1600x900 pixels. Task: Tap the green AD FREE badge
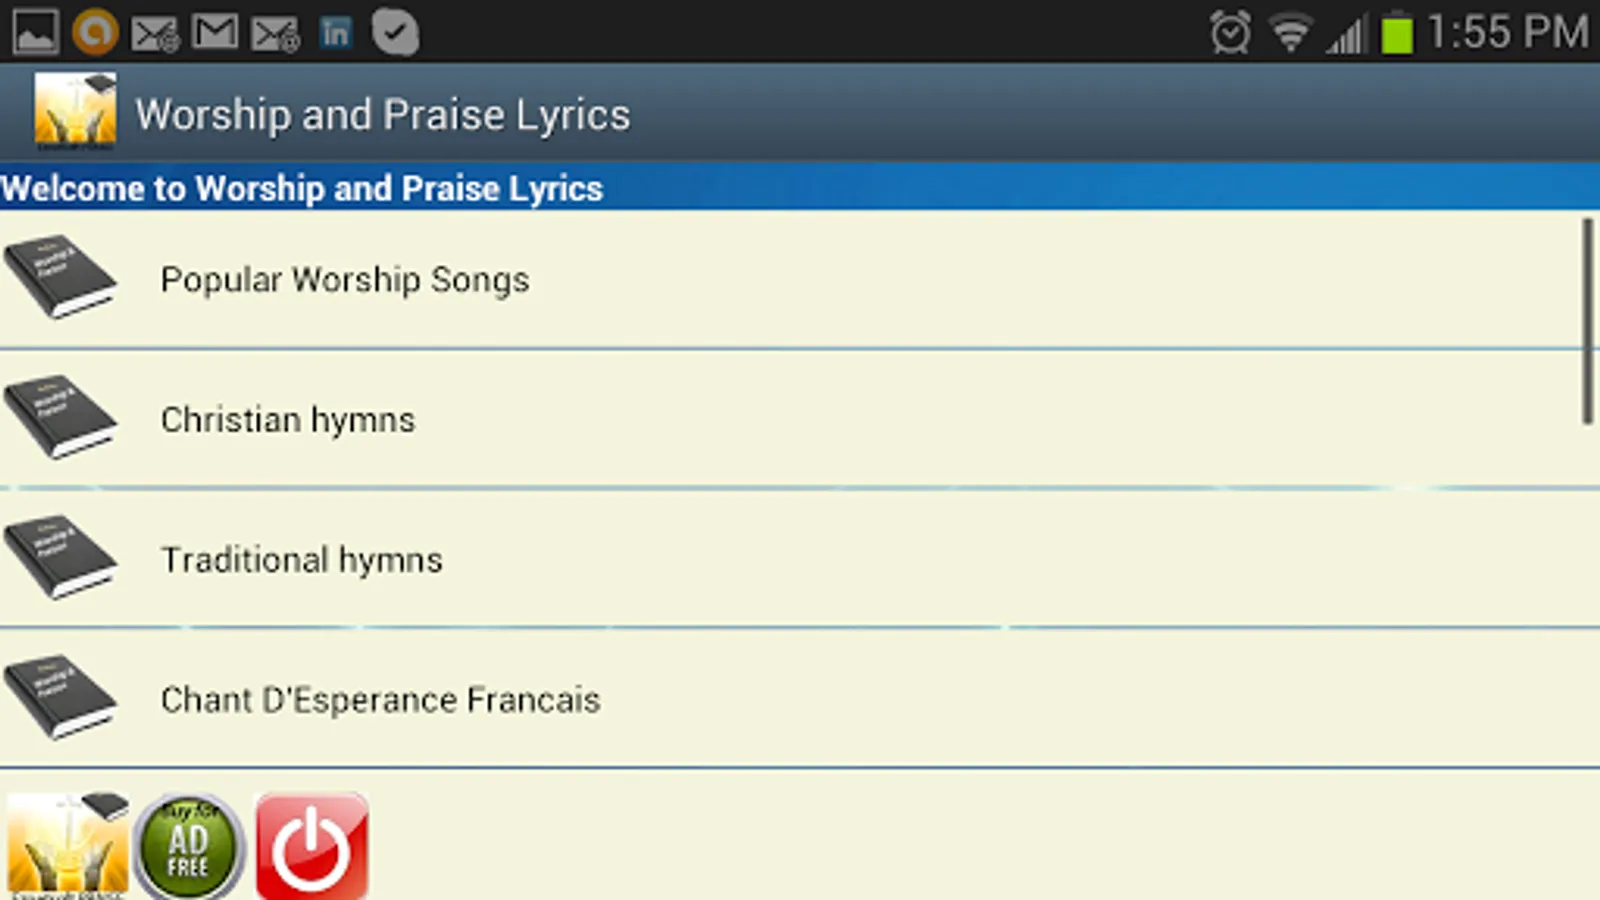tap(189, 846)
